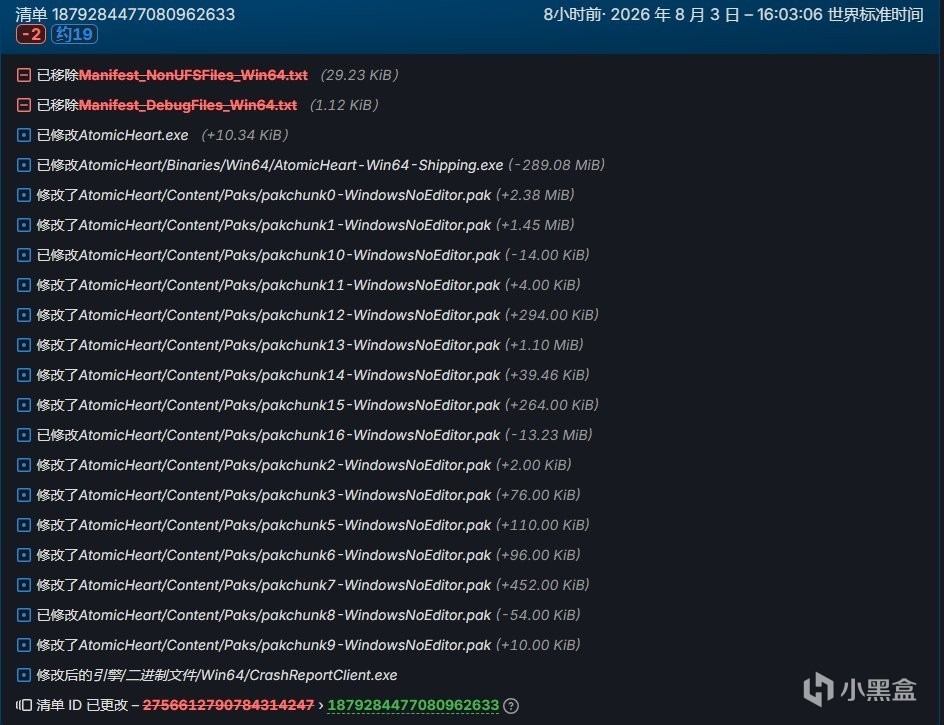Click modified icon beside pakchunk12-WindowsNoEditor.pak
Viewport: 944px width, 725px height.
24,315
